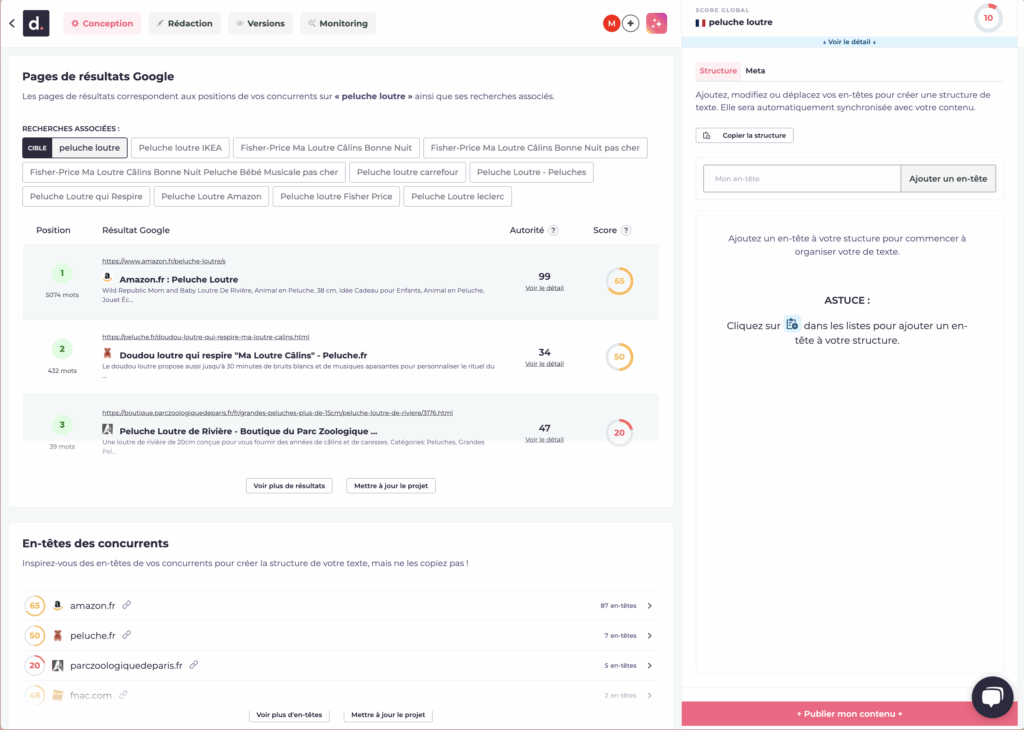The height and width of the screenshot is (730, 1024).
Task: Click the Autorité help question mark
Action: pos(553,230)
